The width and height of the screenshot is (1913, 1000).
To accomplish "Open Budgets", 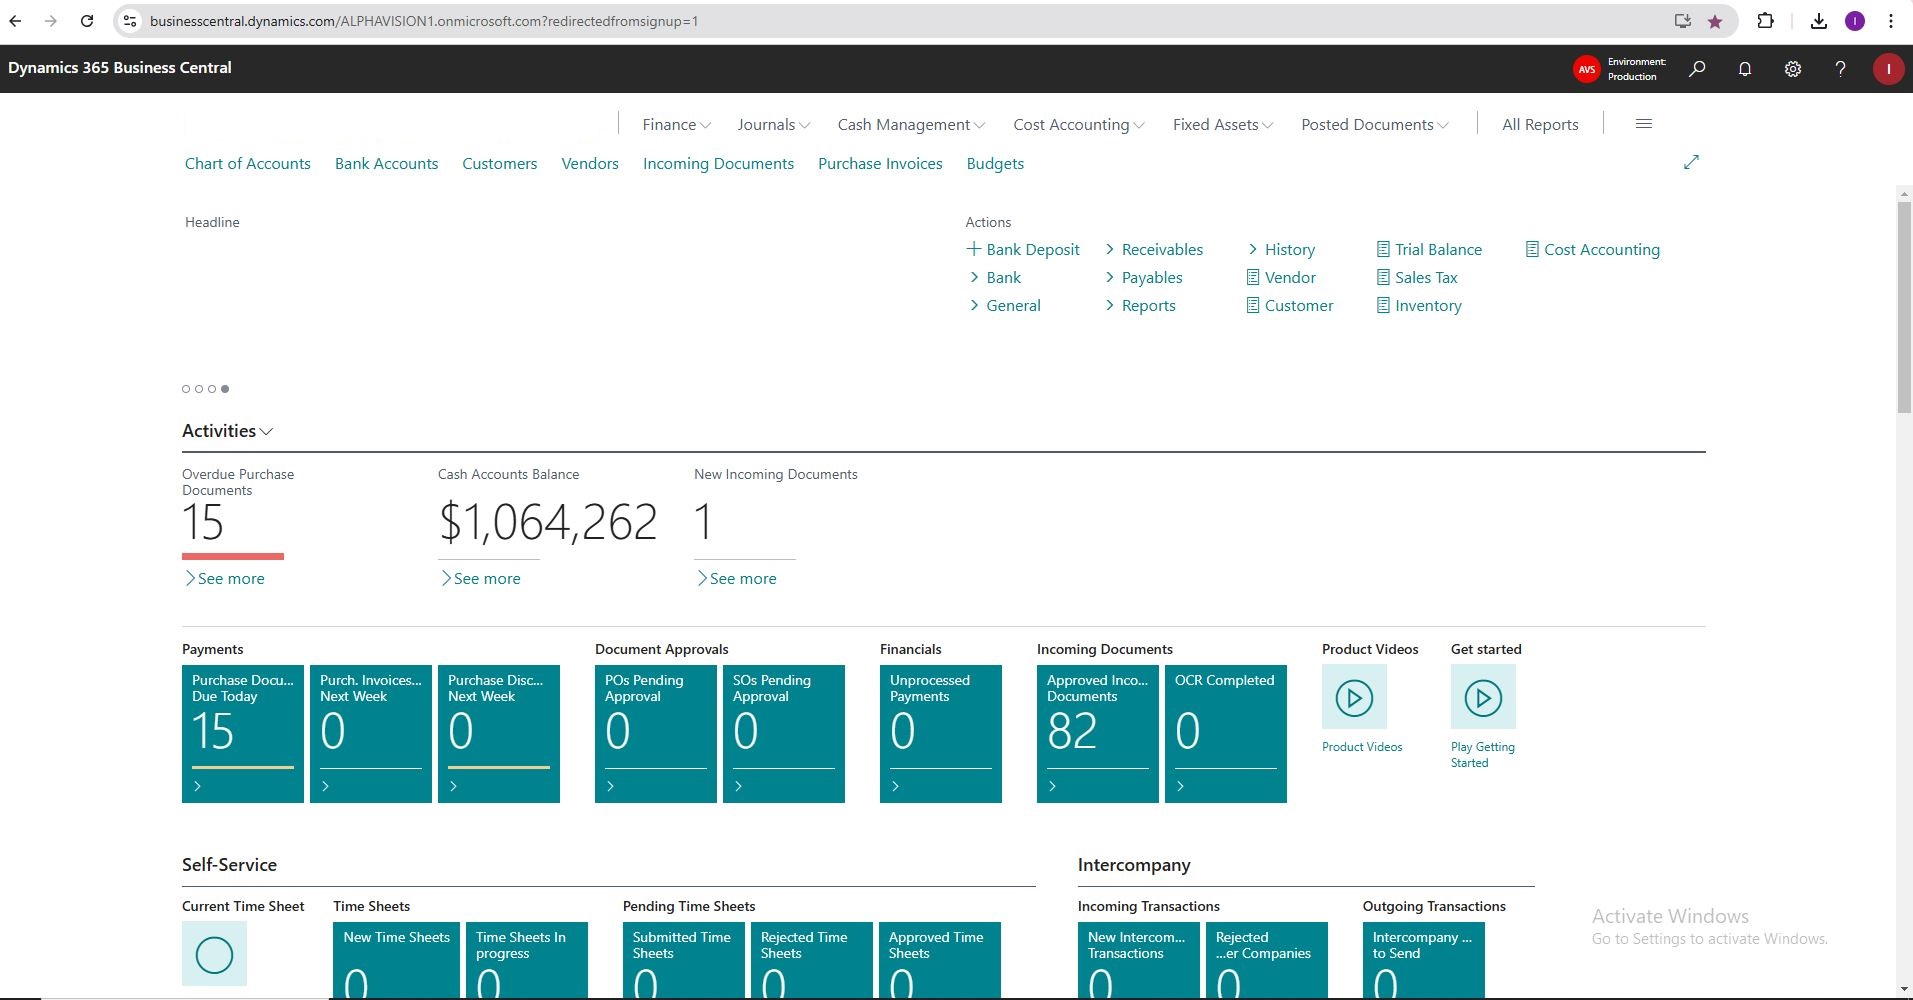I will click(995, 163).
